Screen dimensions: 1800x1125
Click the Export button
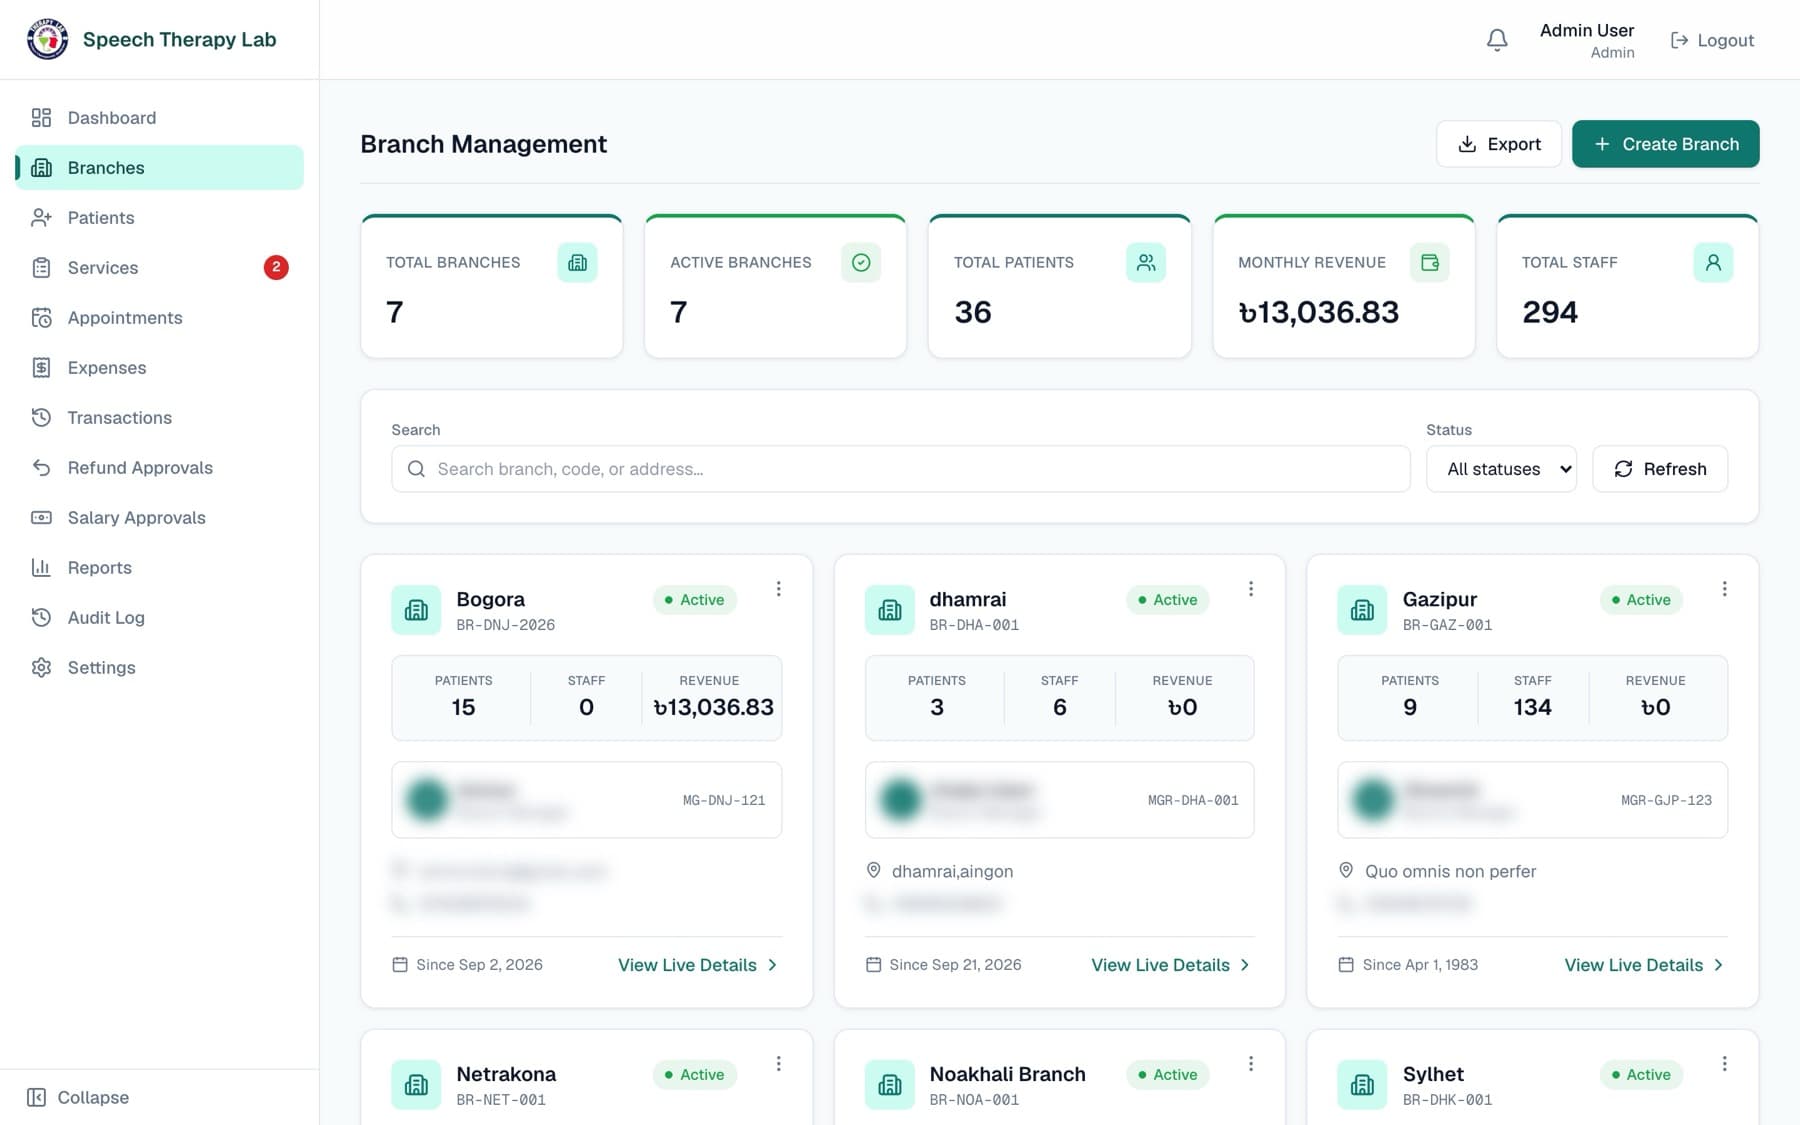coord(1498,144)
